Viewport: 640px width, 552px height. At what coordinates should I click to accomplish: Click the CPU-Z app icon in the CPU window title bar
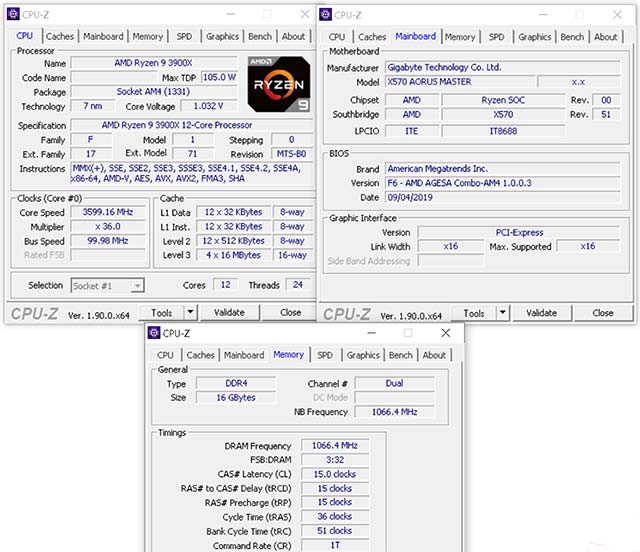[13, 14]
